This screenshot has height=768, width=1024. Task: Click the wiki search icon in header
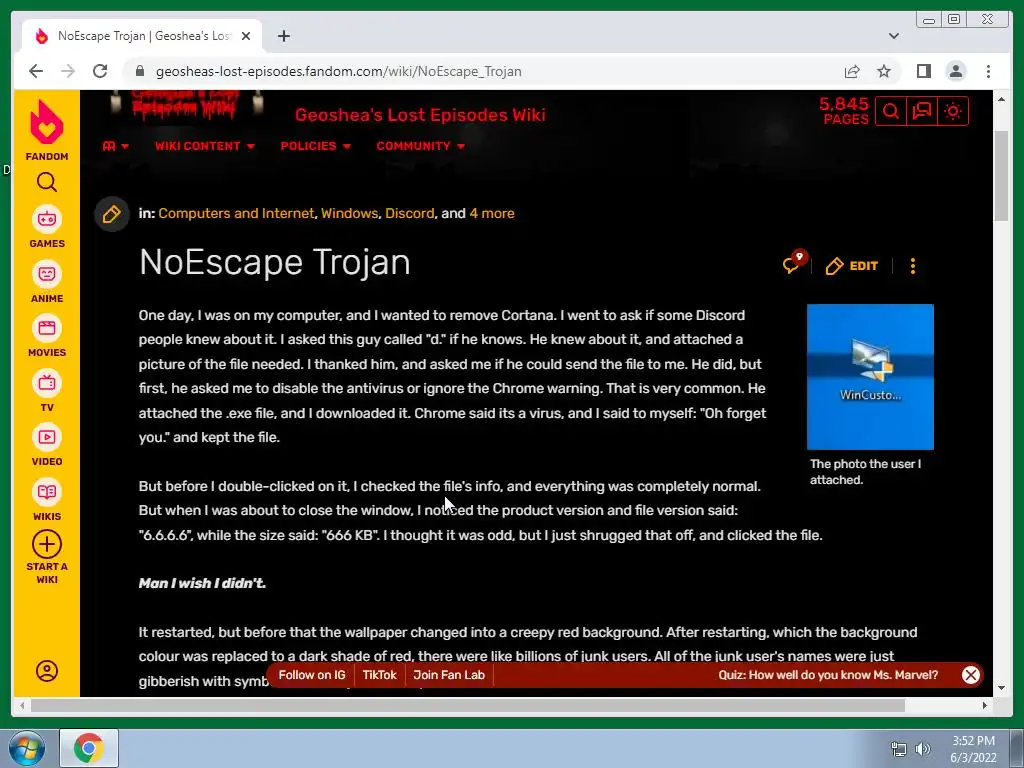coord(891,111)
